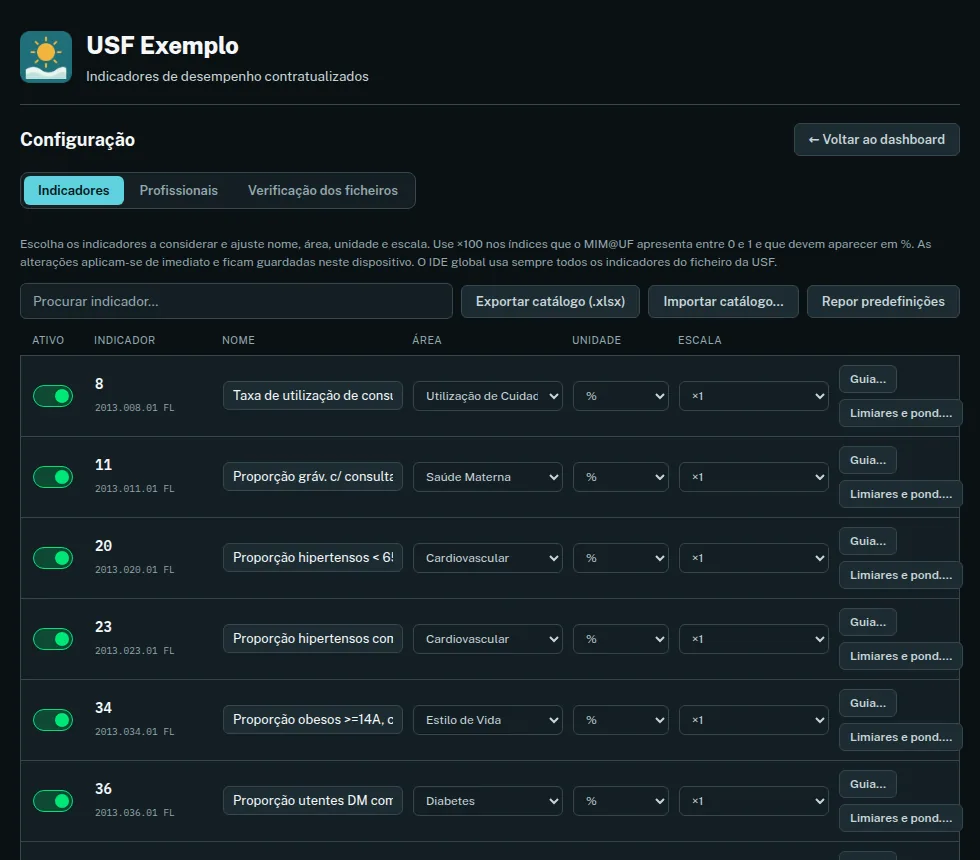Open Escala ×1 dropdown for indicator 34
This screenshot has height=860, width=980.
click(754, 720)
